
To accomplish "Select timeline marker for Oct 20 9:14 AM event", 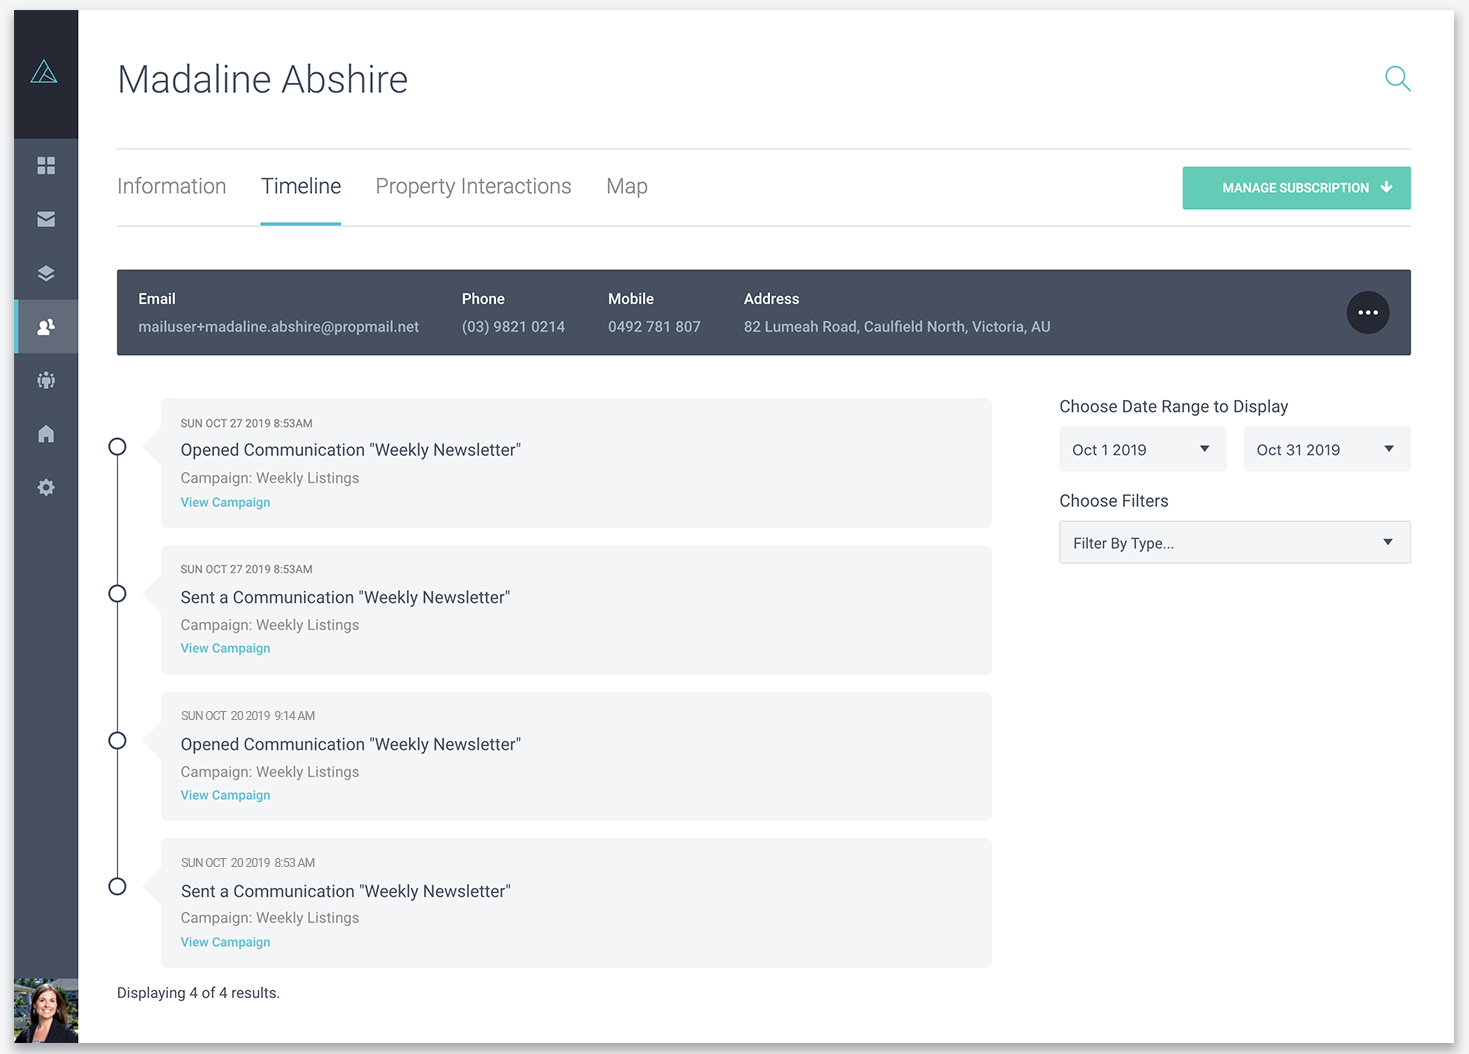I will (117, 740).
